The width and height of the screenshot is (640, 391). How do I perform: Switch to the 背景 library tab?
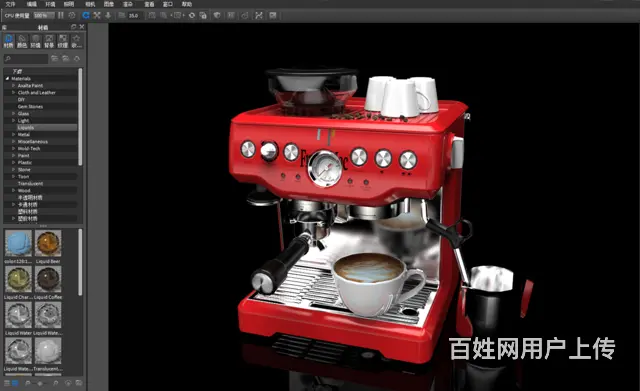(49, 41)
